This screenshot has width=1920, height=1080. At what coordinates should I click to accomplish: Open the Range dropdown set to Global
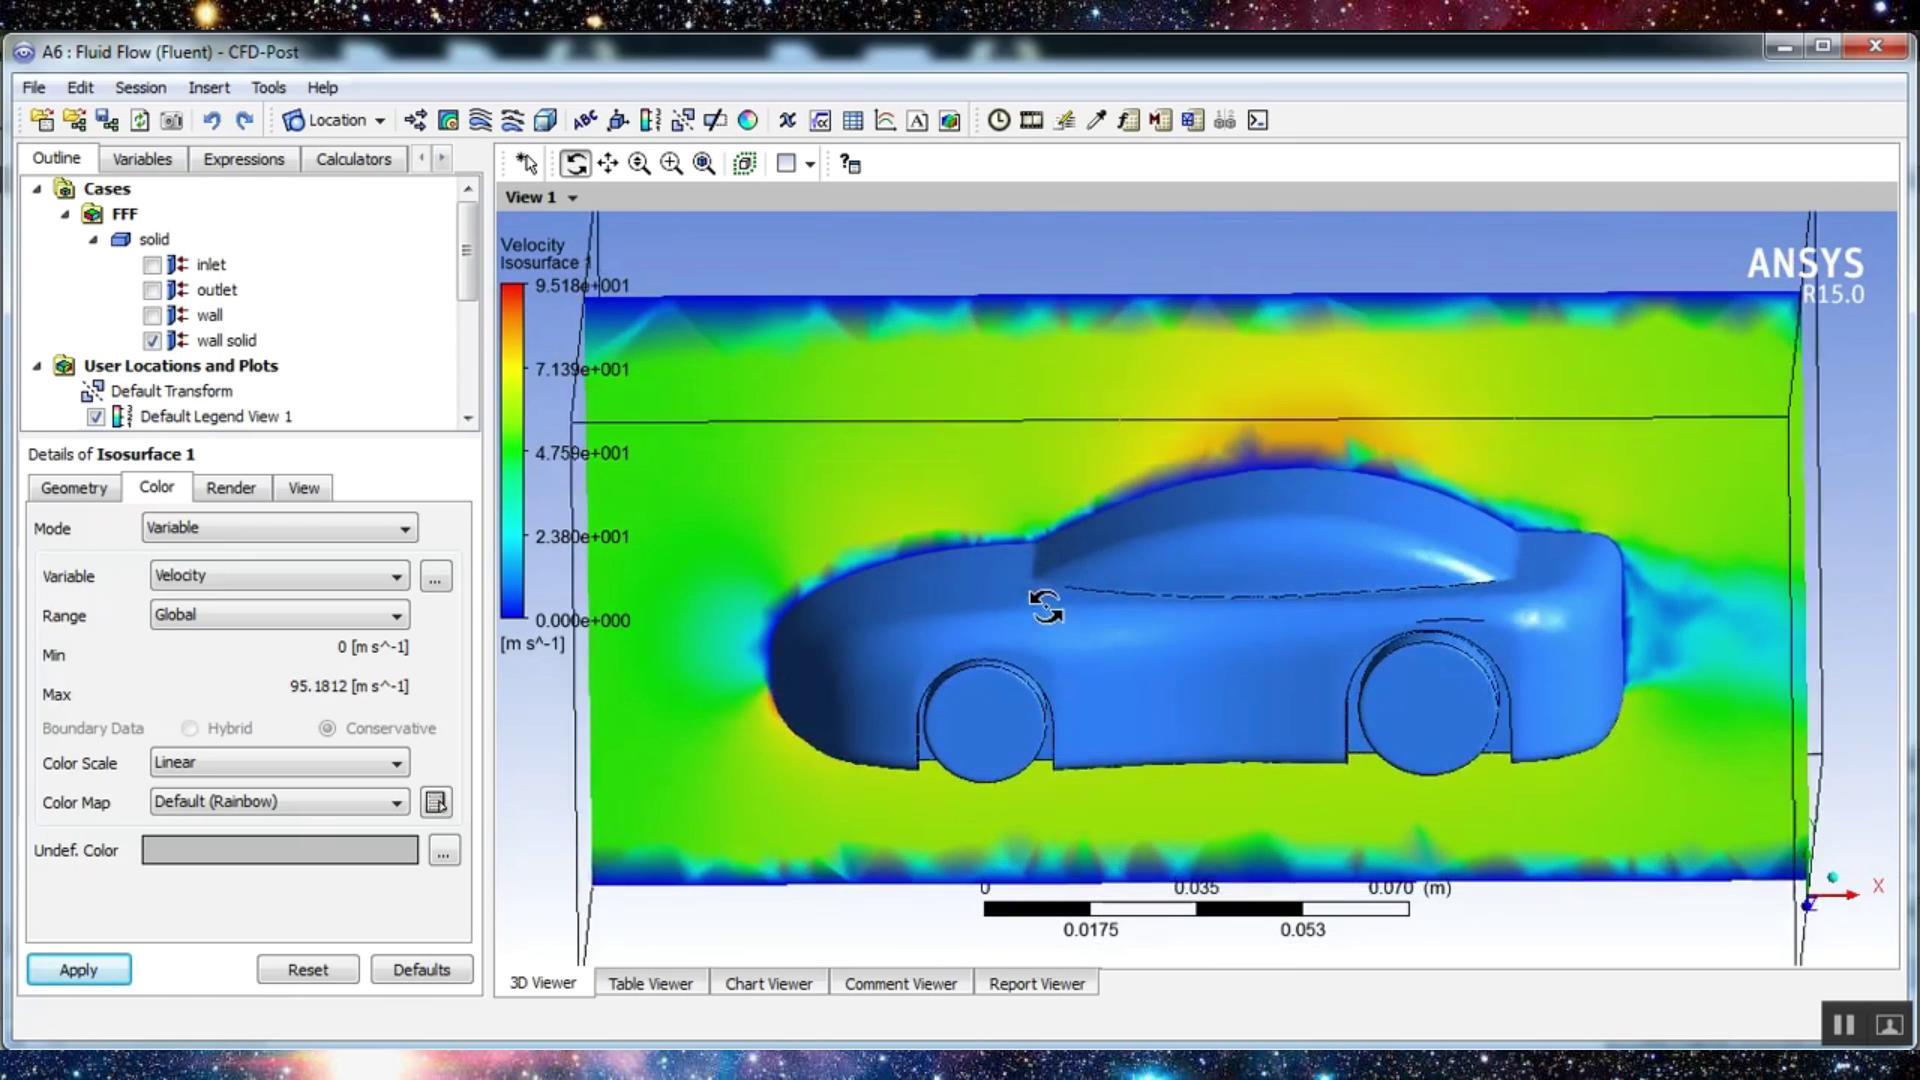click(279, 615)
